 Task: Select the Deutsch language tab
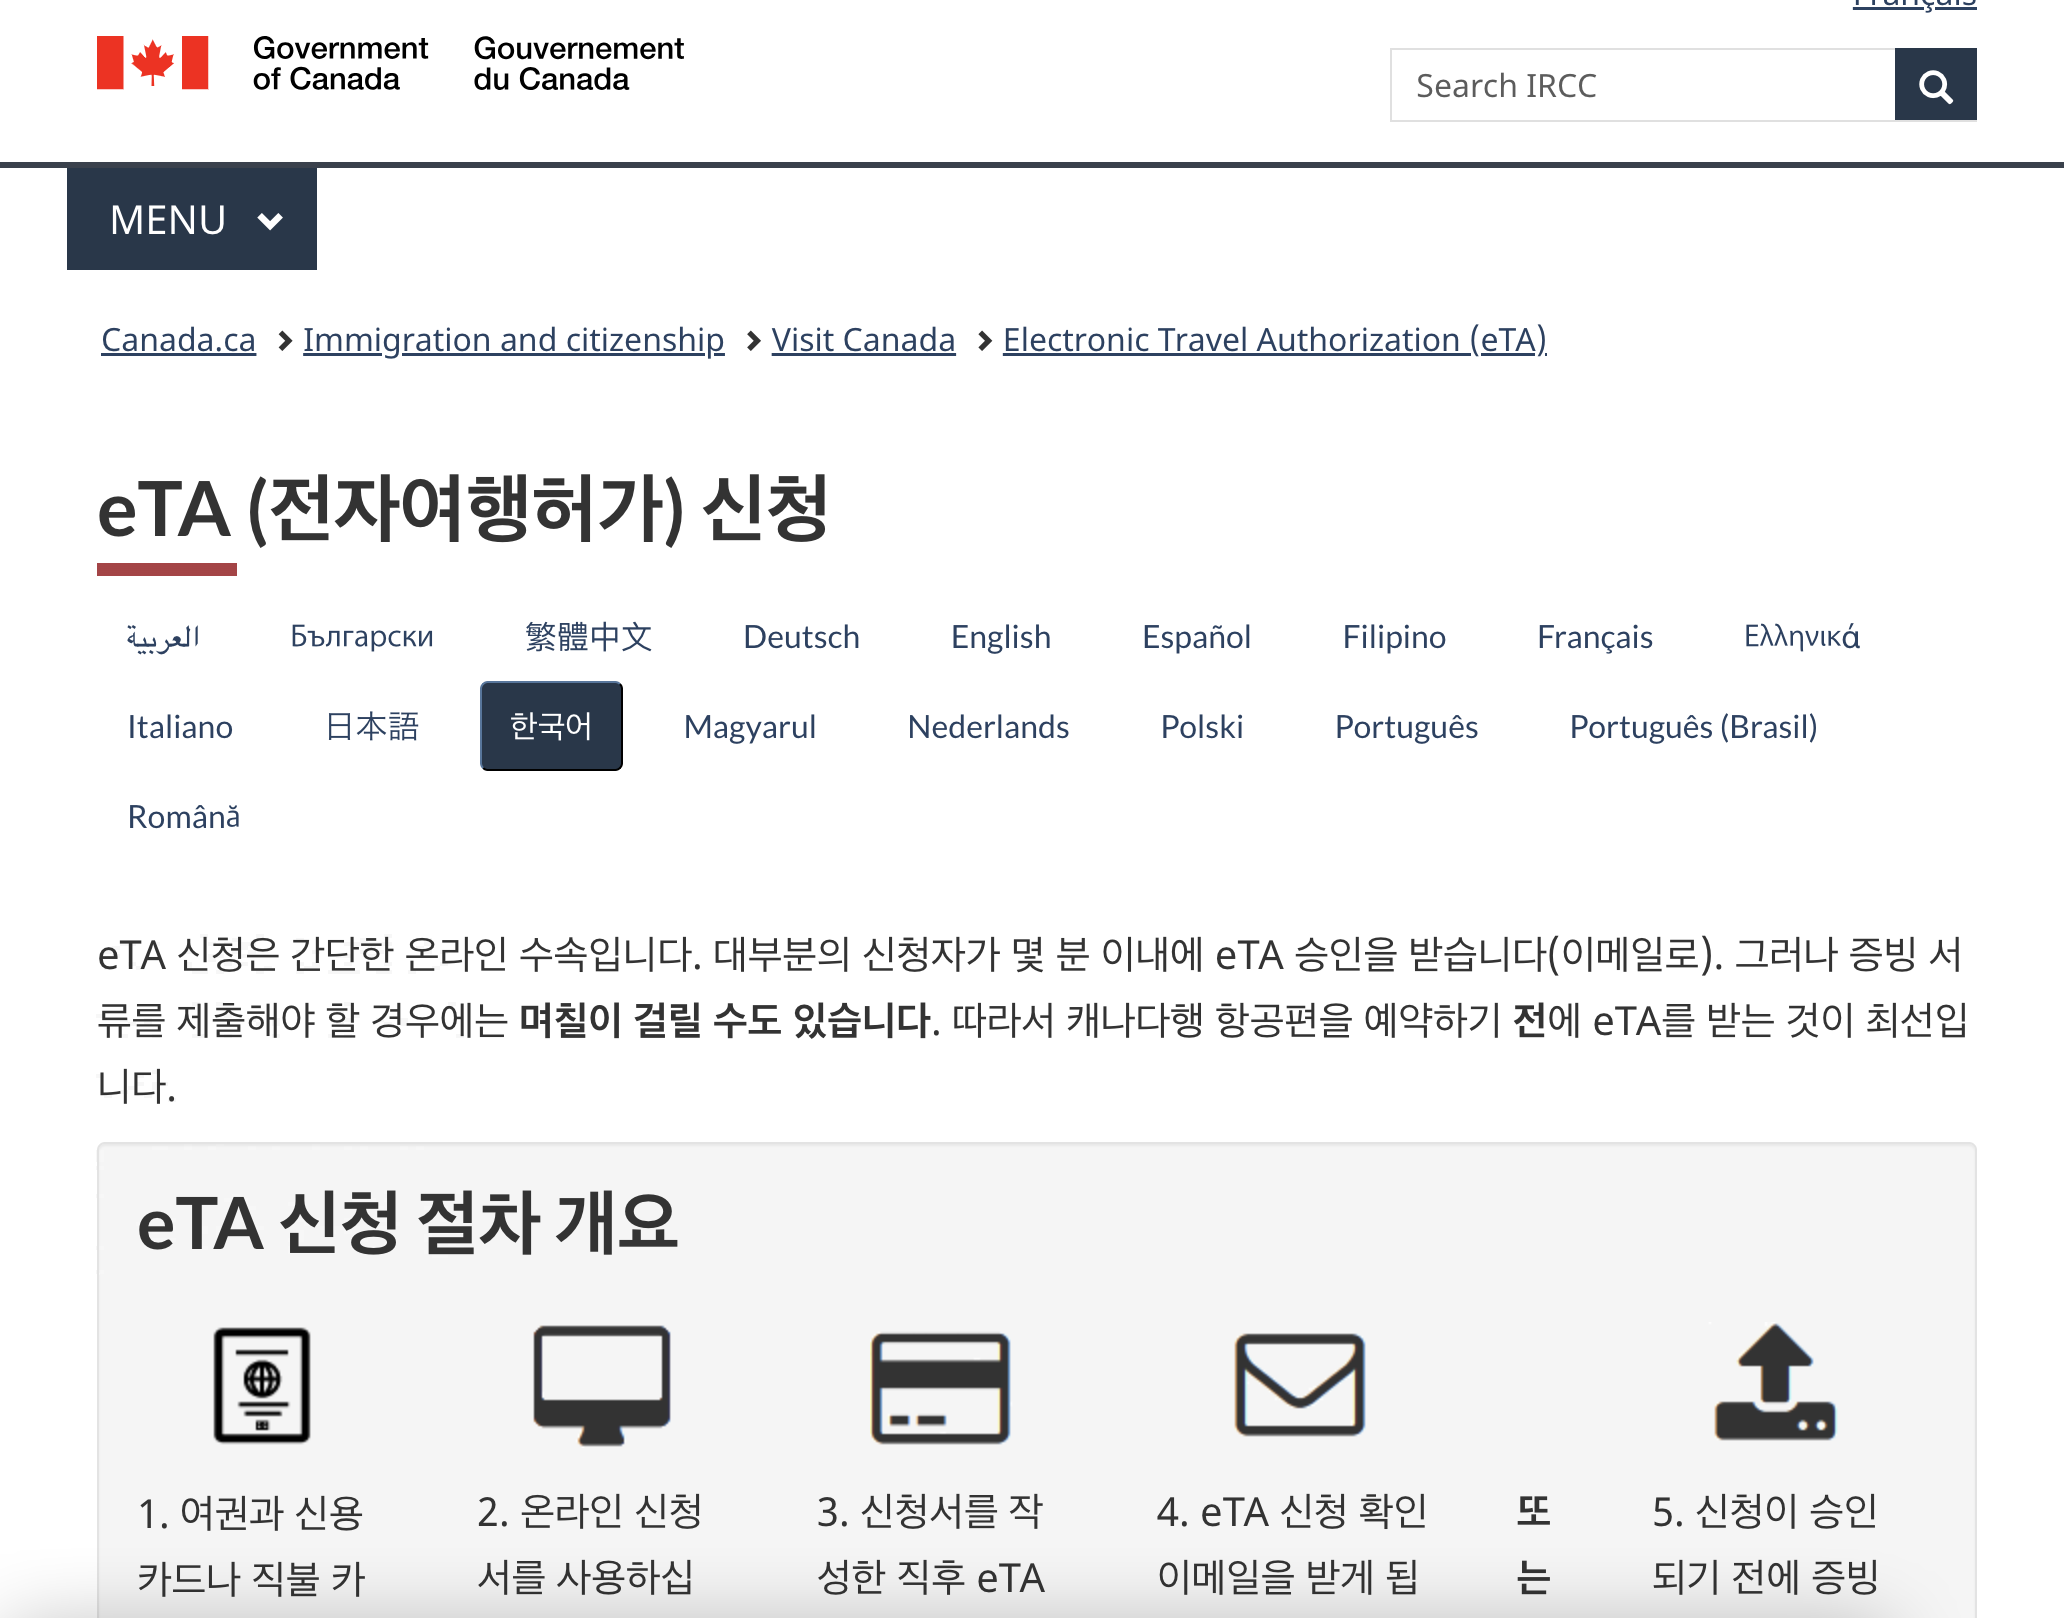point(801,637)
